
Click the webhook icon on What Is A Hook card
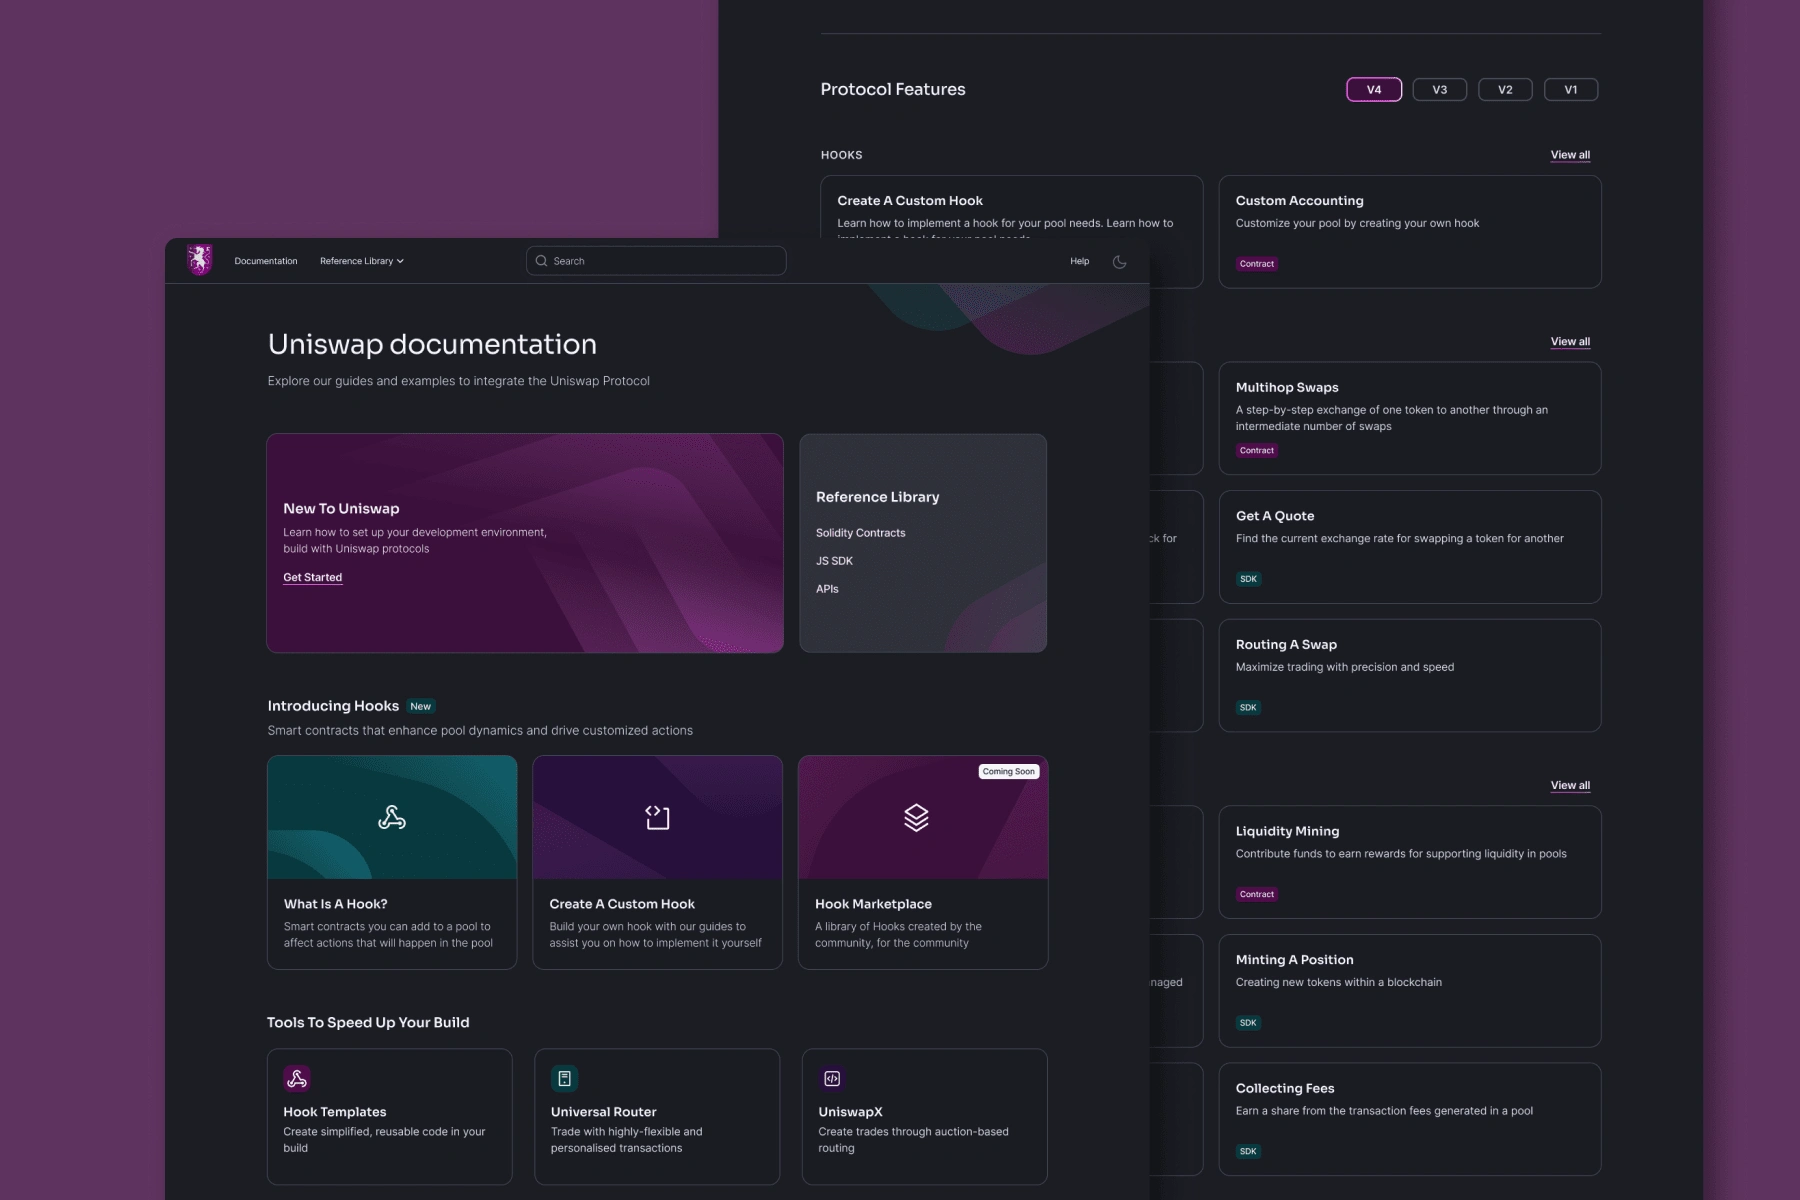point(392,818)
